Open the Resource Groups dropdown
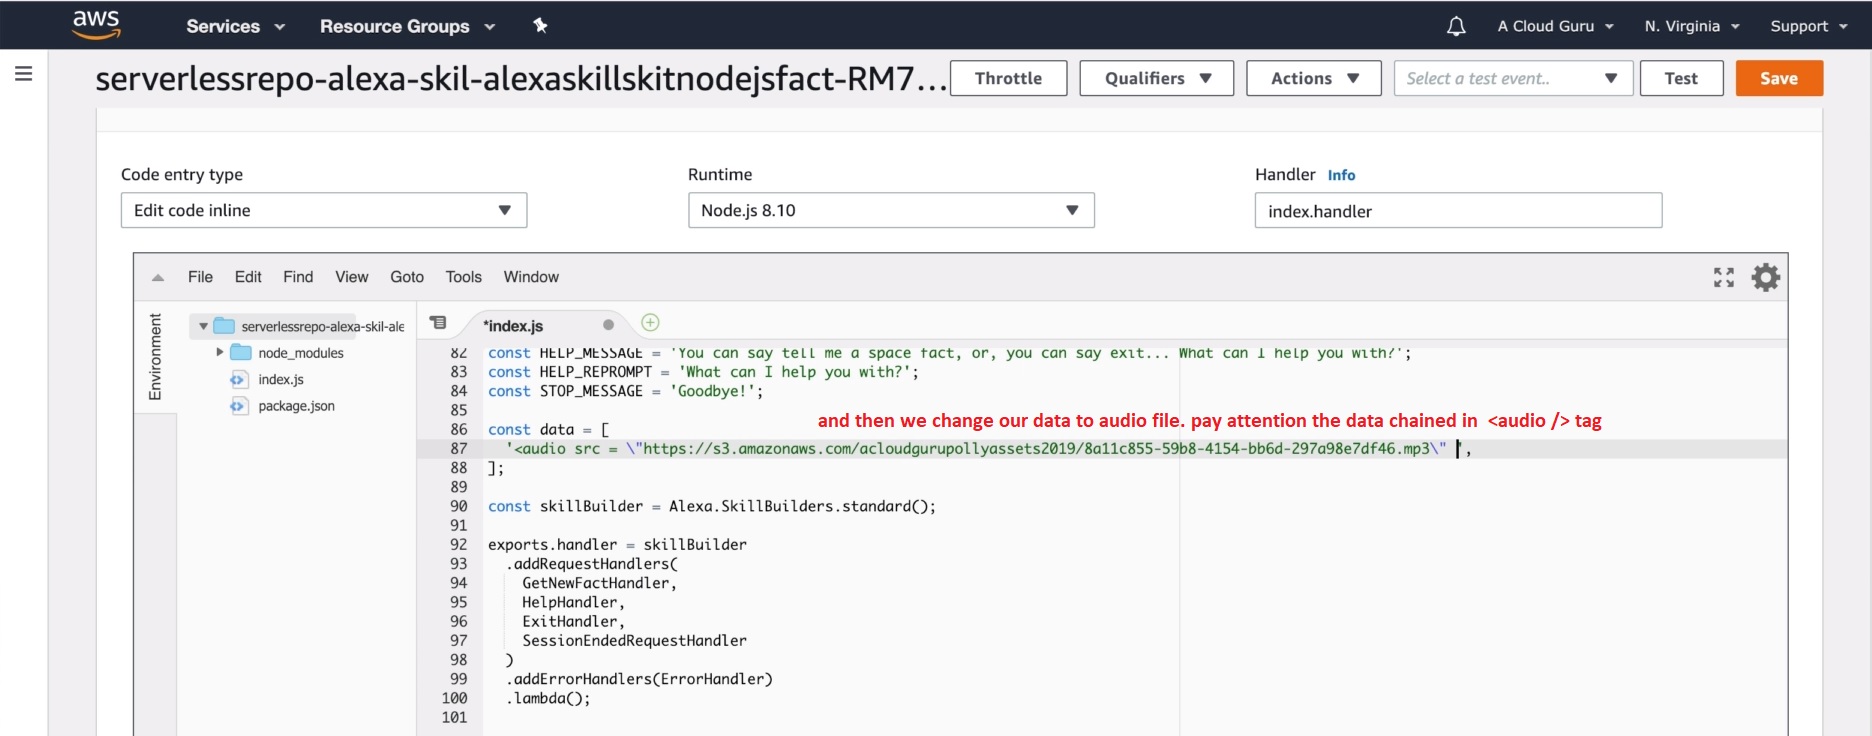Image resolution: width=1872 pixels, height=736 pixels. (407, 26)
